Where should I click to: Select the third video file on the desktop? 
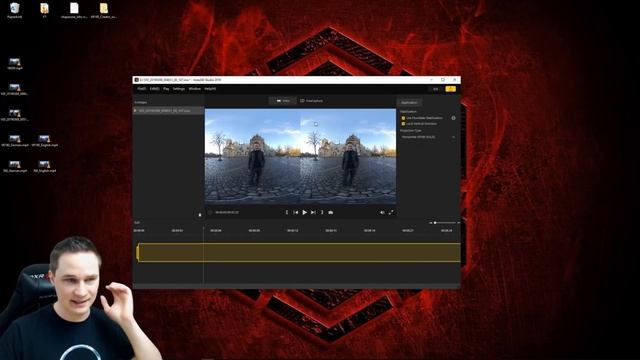[x=15, y=115]
